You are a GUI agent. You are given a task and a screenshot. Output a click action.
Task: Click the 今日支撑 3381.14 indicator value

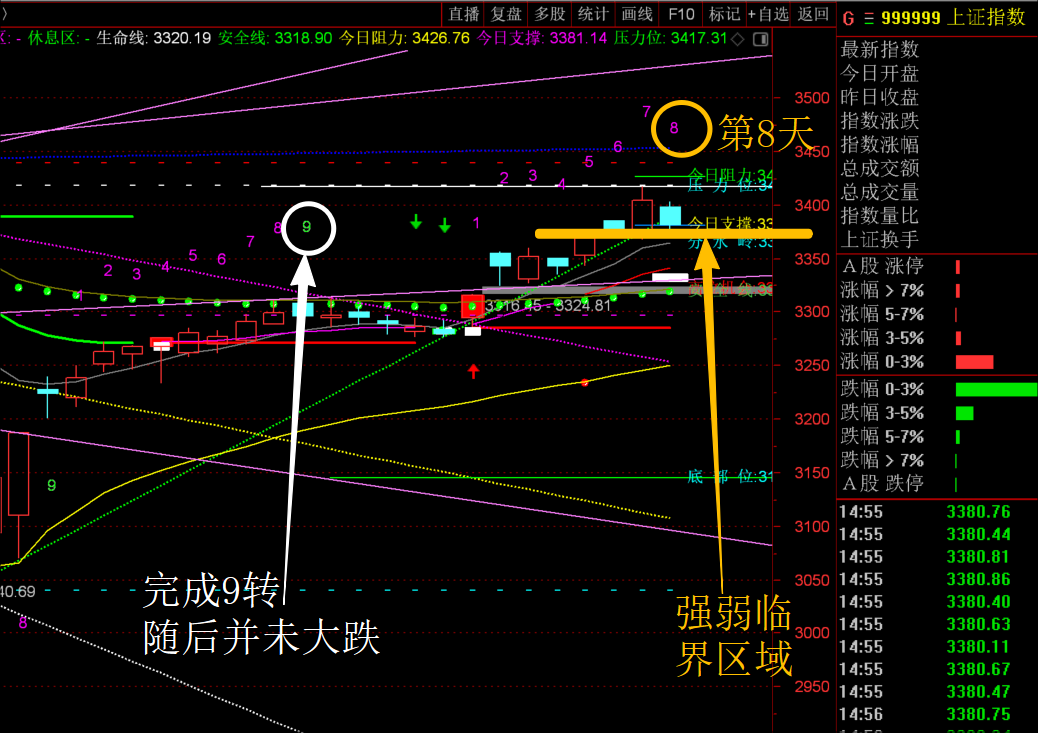542,38
